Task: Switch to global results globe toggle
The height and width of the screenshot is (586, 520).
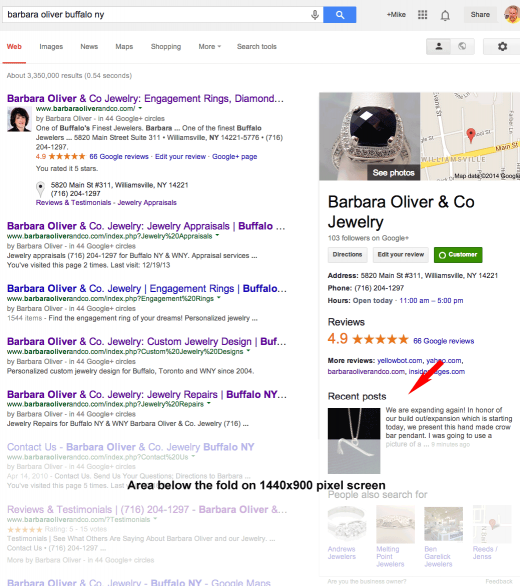Action: coord(462,46)
